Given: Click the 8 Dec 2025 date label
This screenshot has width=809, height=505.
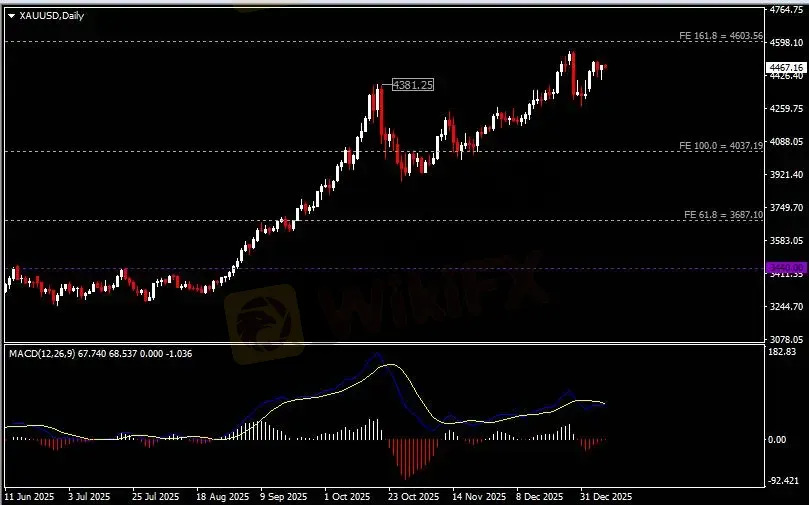Looking at the screenshot, I should (x=540, y=497).
